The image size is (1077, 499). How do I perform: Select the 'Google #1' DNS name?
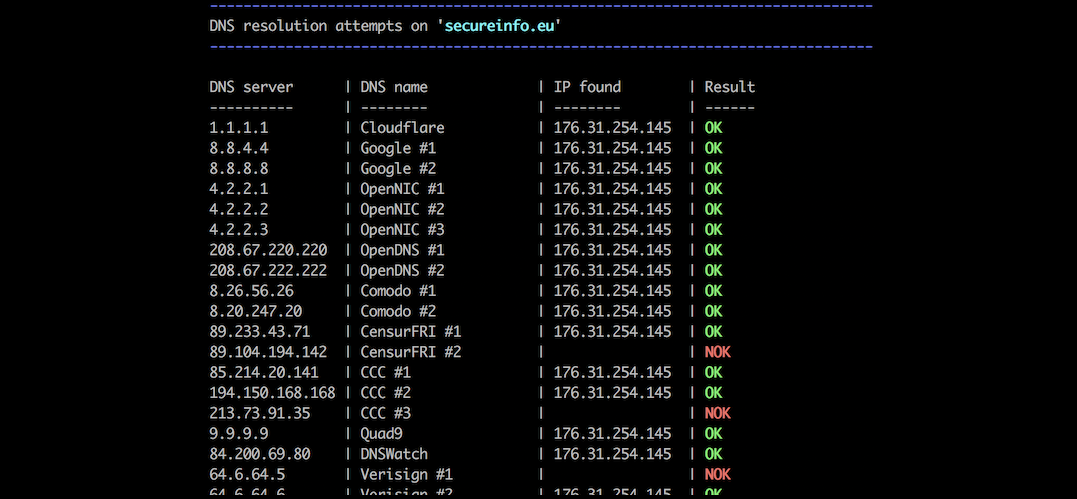coord(398,148)
